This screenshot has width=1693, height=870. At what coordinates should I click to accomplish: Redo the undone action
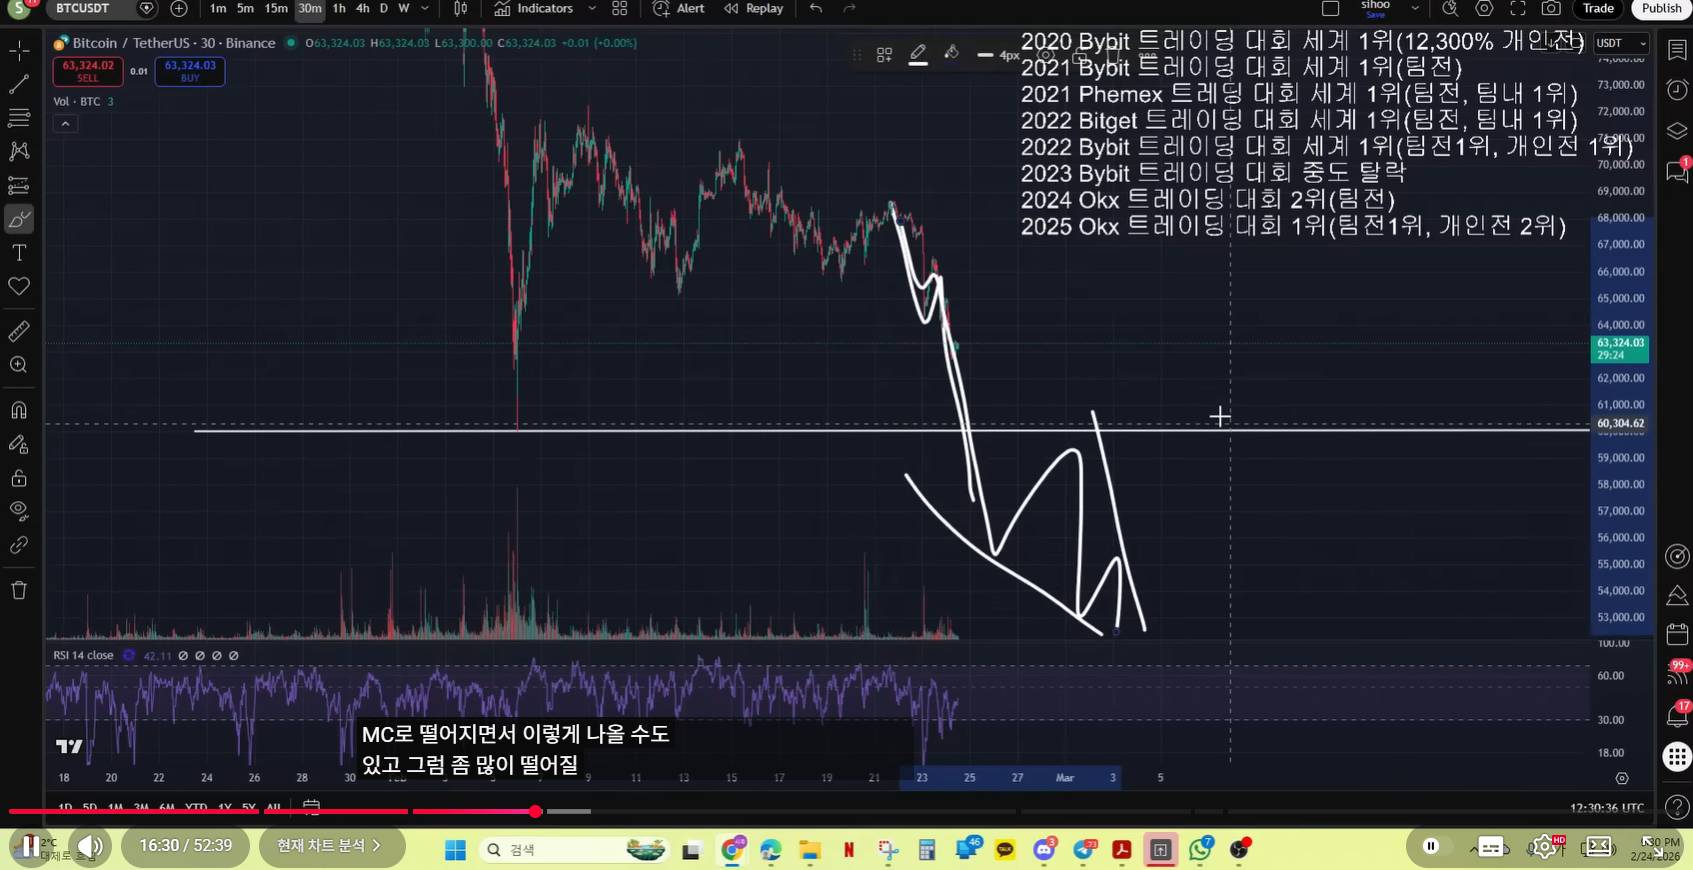[x=849, y=9]
